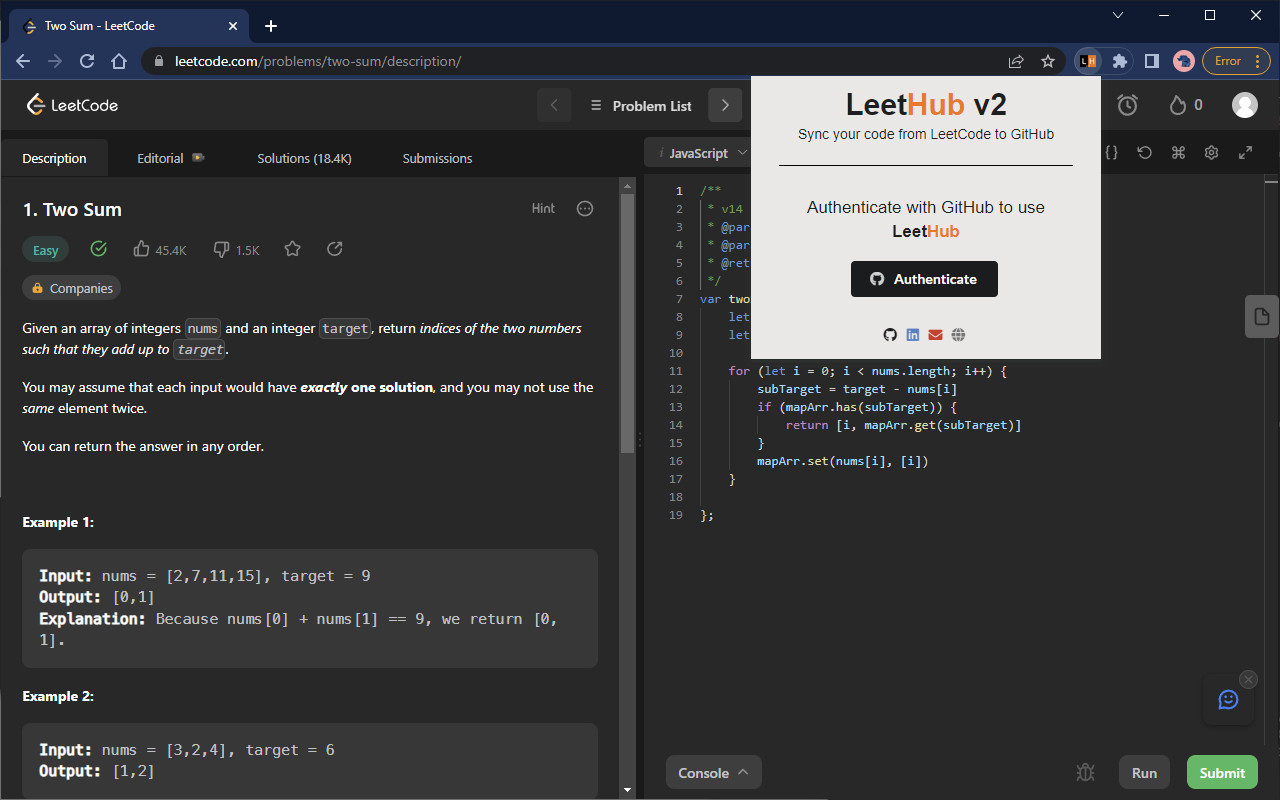
Task: Open LeetHub website globe icon
Action: pos(959,335)
